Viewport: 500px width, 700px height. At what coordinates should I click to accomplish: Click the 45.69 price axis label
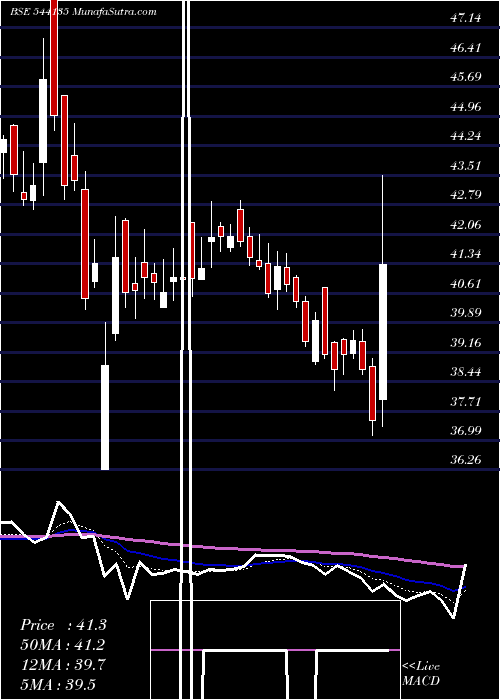click(x=466, y=77)
